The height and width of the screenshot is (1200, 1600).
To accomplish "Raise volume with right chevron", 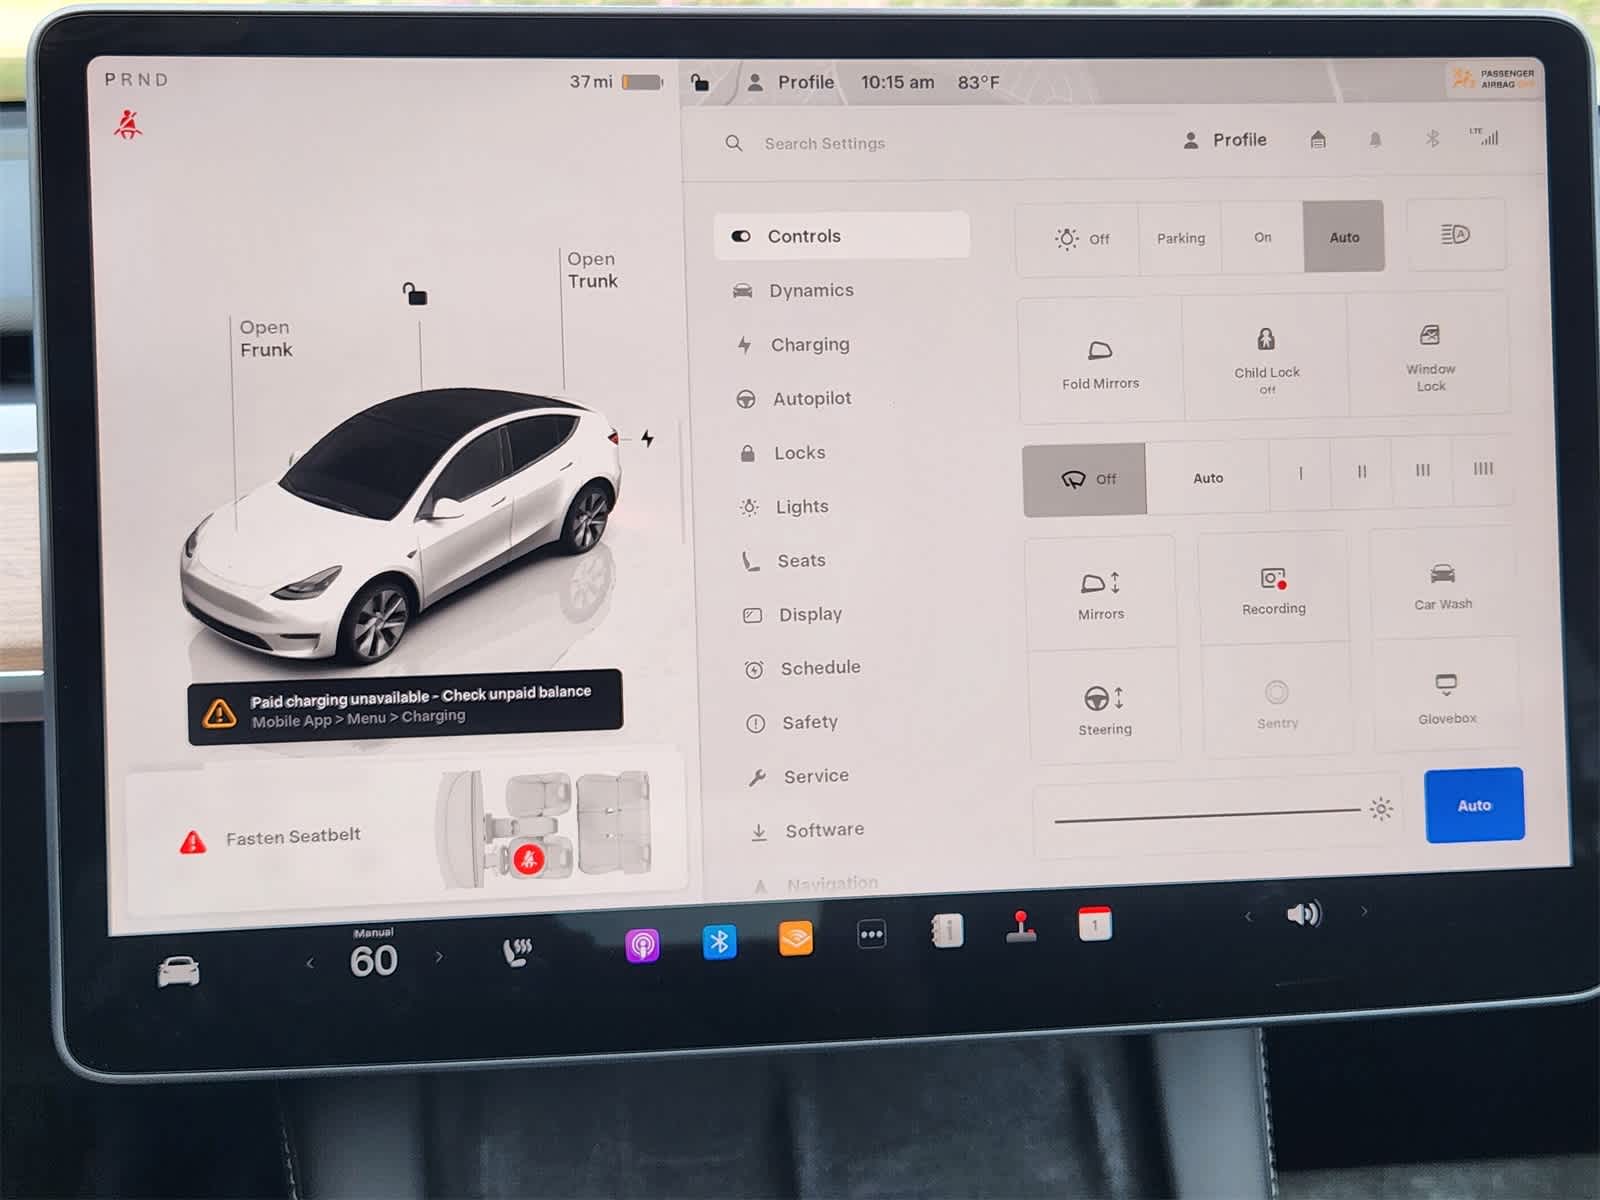I will [1364, 911].
